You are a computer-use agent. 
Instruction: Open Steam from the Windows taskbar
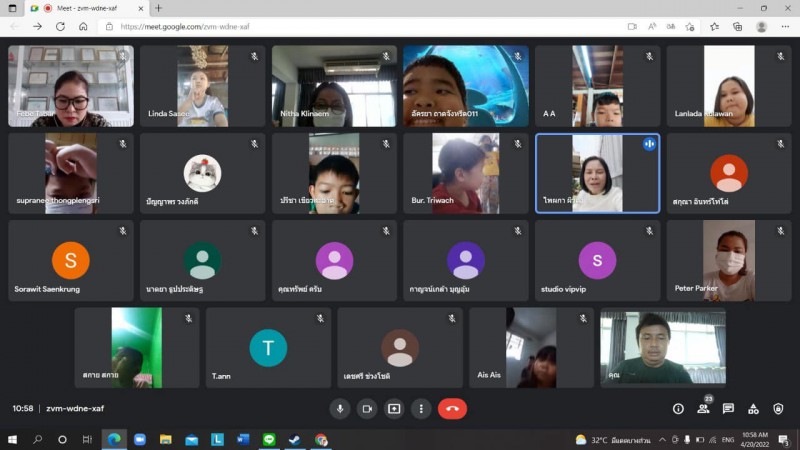[295, 439]
